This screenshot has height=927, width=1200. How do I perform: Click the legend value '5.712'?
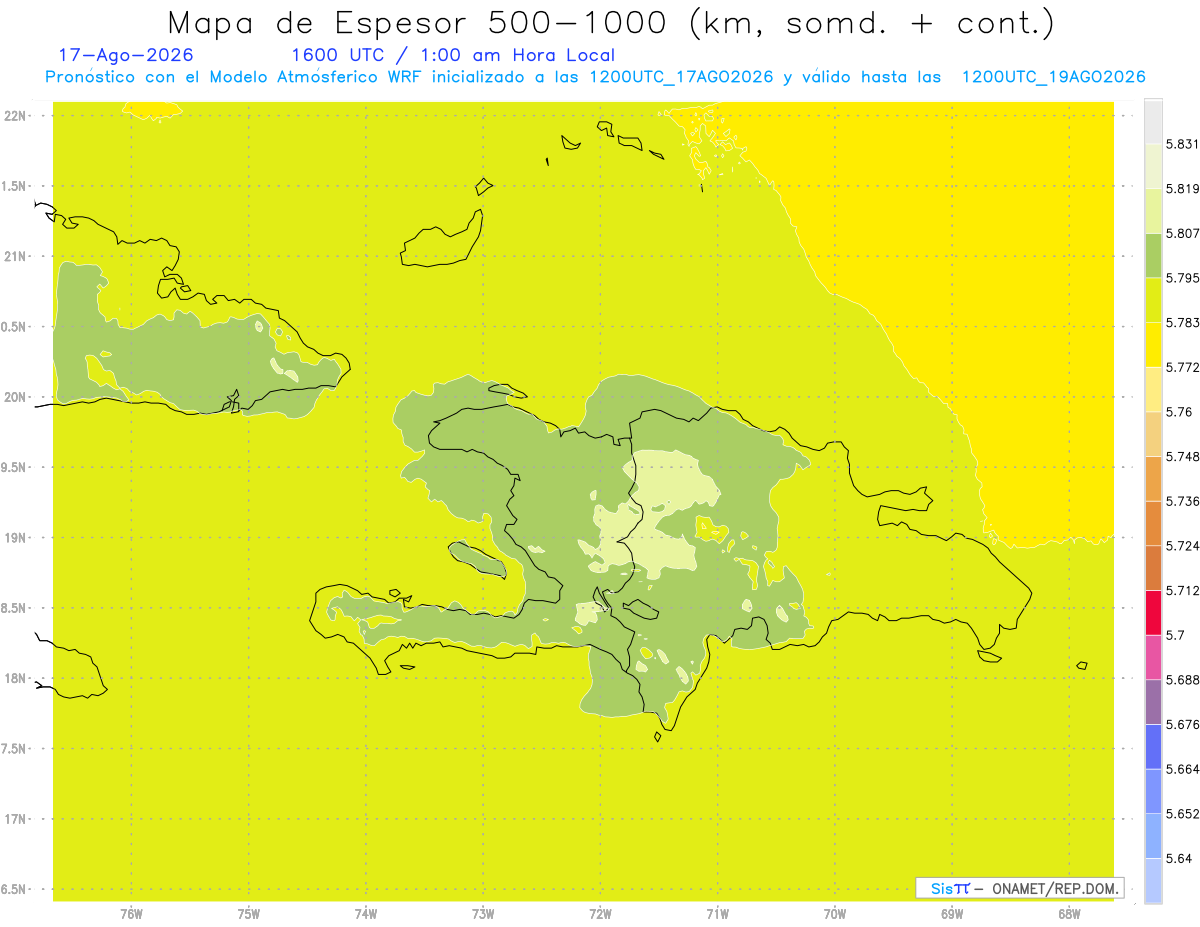pyautogui.click(x=1183, y=590)
